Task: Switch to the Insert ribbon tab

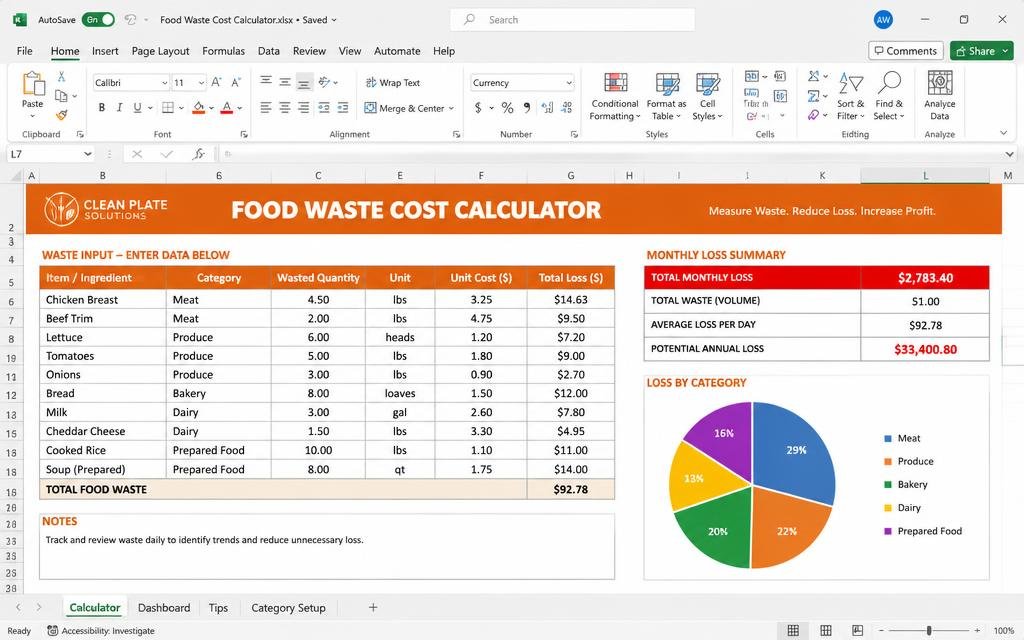Action: tap(105, 51)
